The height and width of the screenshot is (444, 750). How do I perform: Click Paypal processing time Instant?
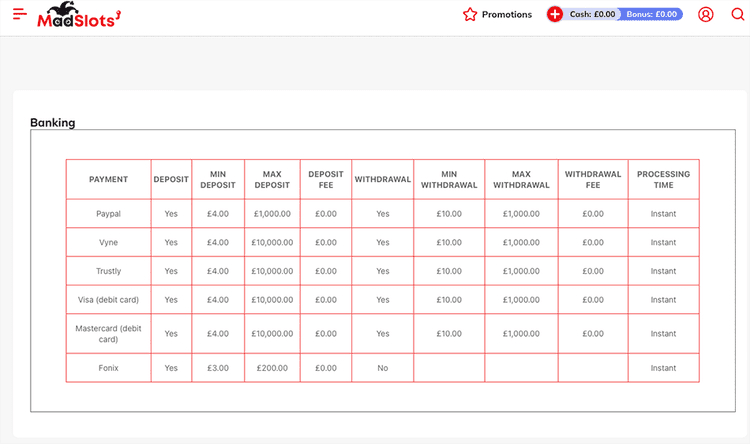tap(663, 214)
